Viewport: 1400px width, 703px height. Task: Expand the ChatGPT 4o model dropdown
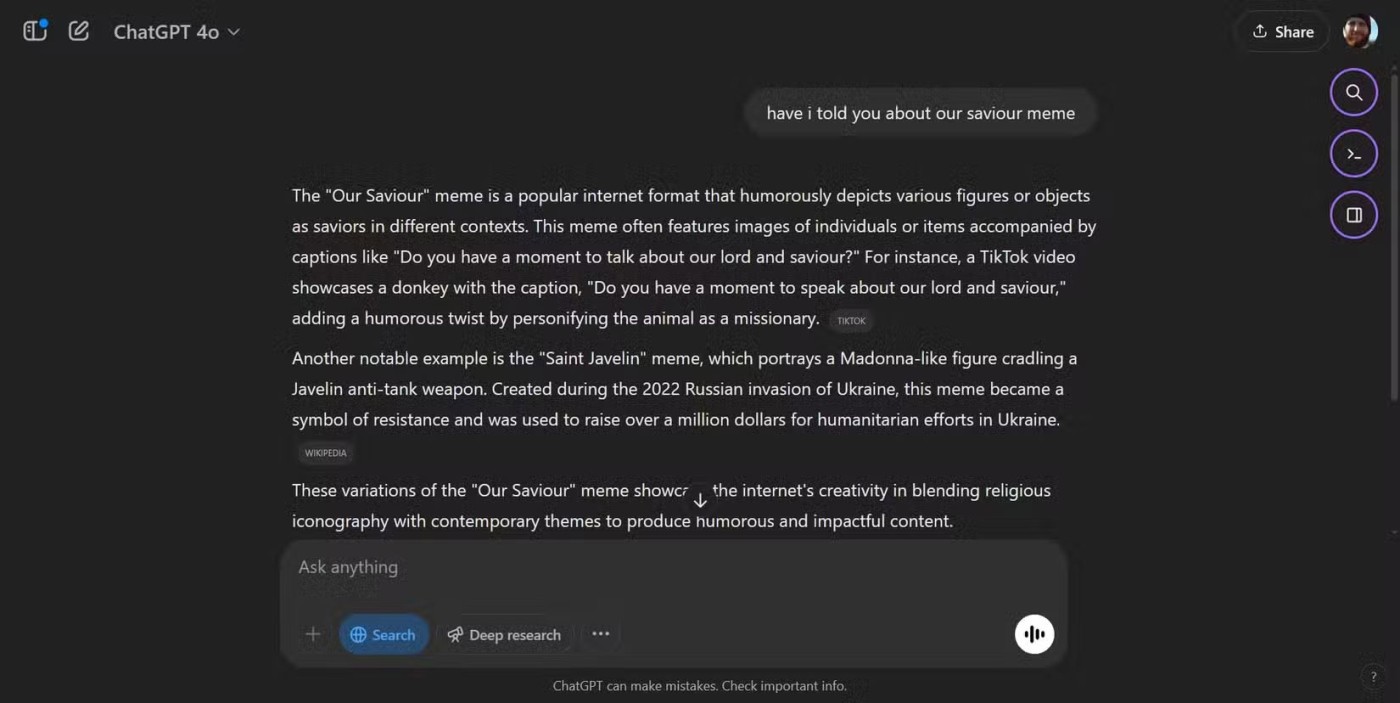click(x=176, y=32)
